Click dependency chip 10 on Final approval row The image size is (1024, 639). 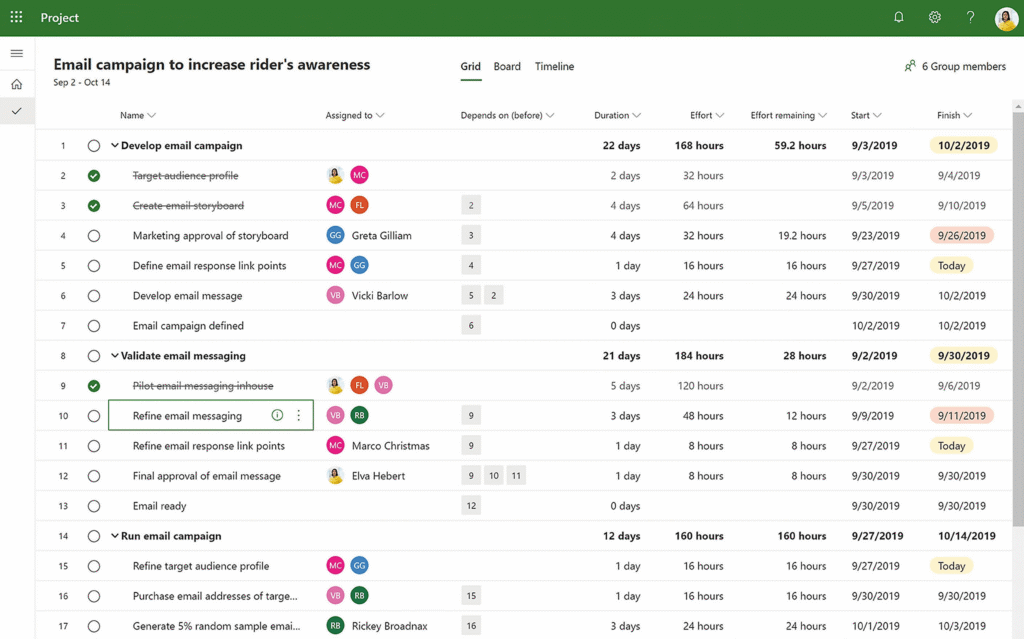click(x=494, y=476)
